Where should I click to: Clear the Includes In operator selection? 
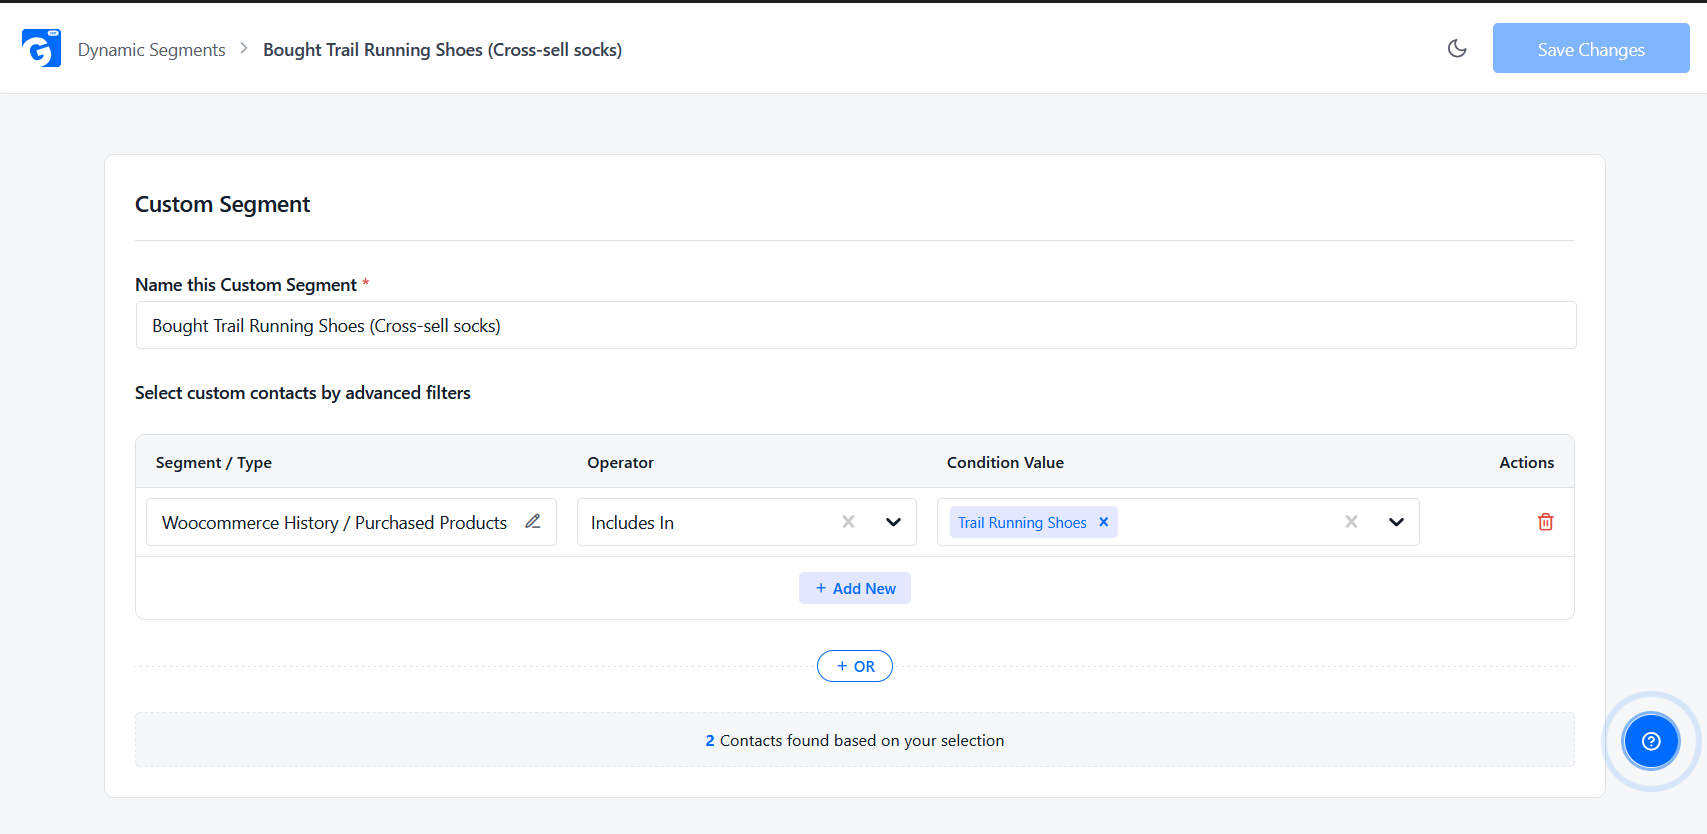(x=848, y=522)
